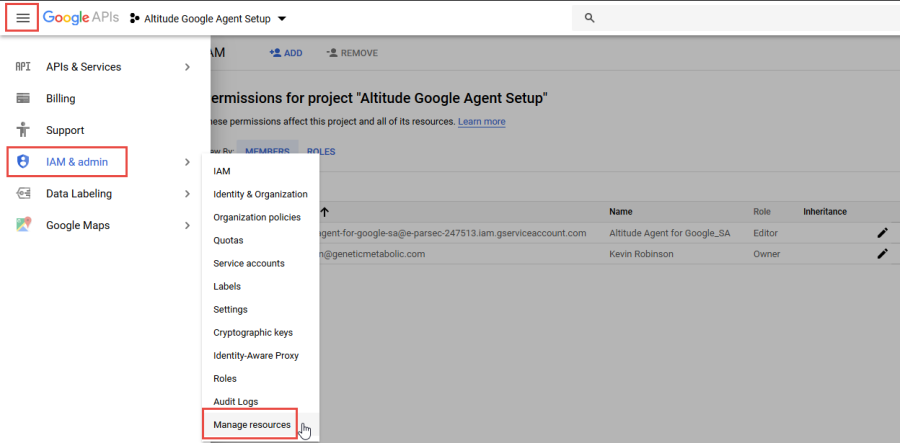The height and width of the screenshot is (443, 900).
Task: Click the Google Maps icon
Action: 23,225
